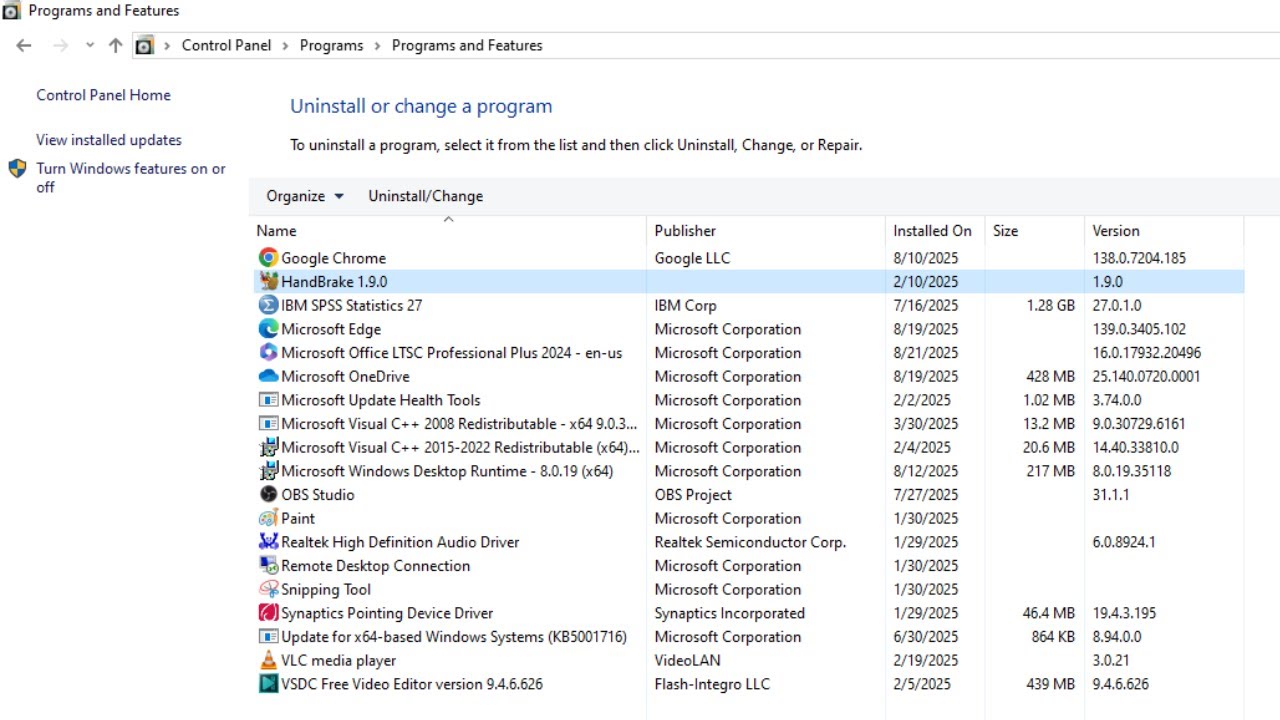Click the VSDC Free Video Editor icon
This screenshot has height=720, width=1280.
268,685
